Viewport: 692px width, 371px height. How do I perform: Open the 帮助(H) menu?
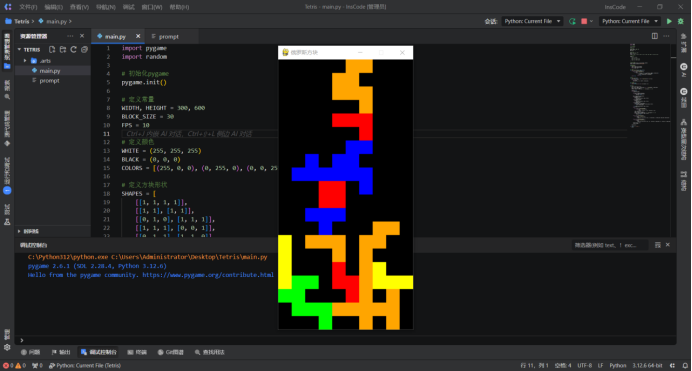coord(179,7)
